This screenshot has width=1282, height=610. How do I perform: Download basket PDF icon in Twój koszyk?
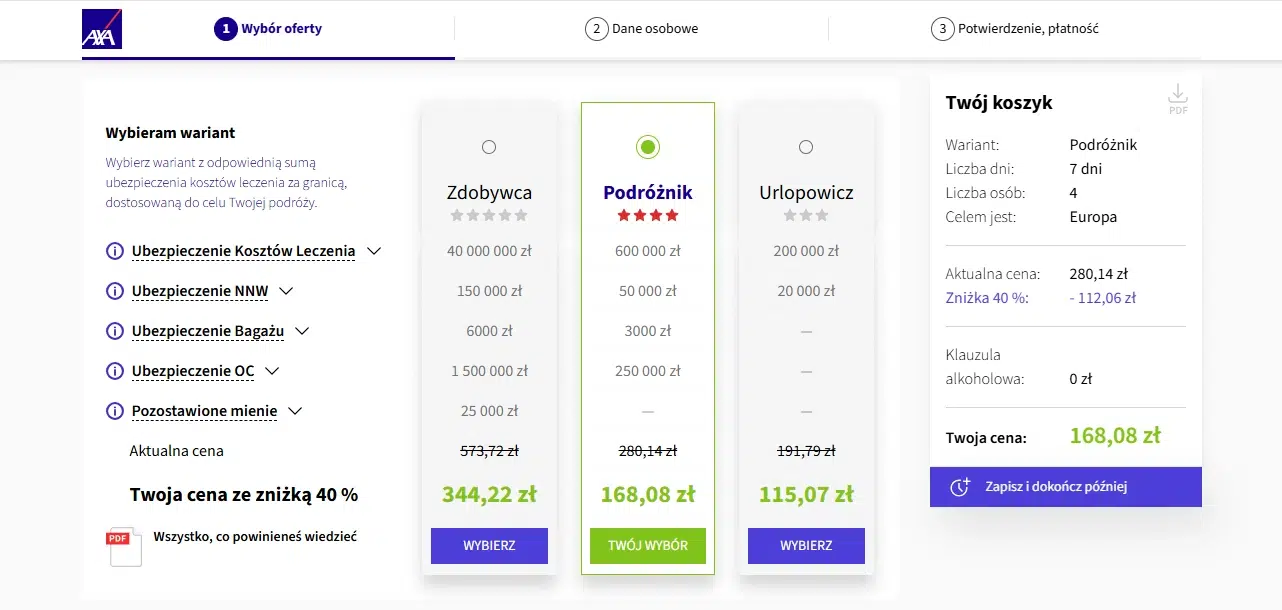(x=1178, y=99)
